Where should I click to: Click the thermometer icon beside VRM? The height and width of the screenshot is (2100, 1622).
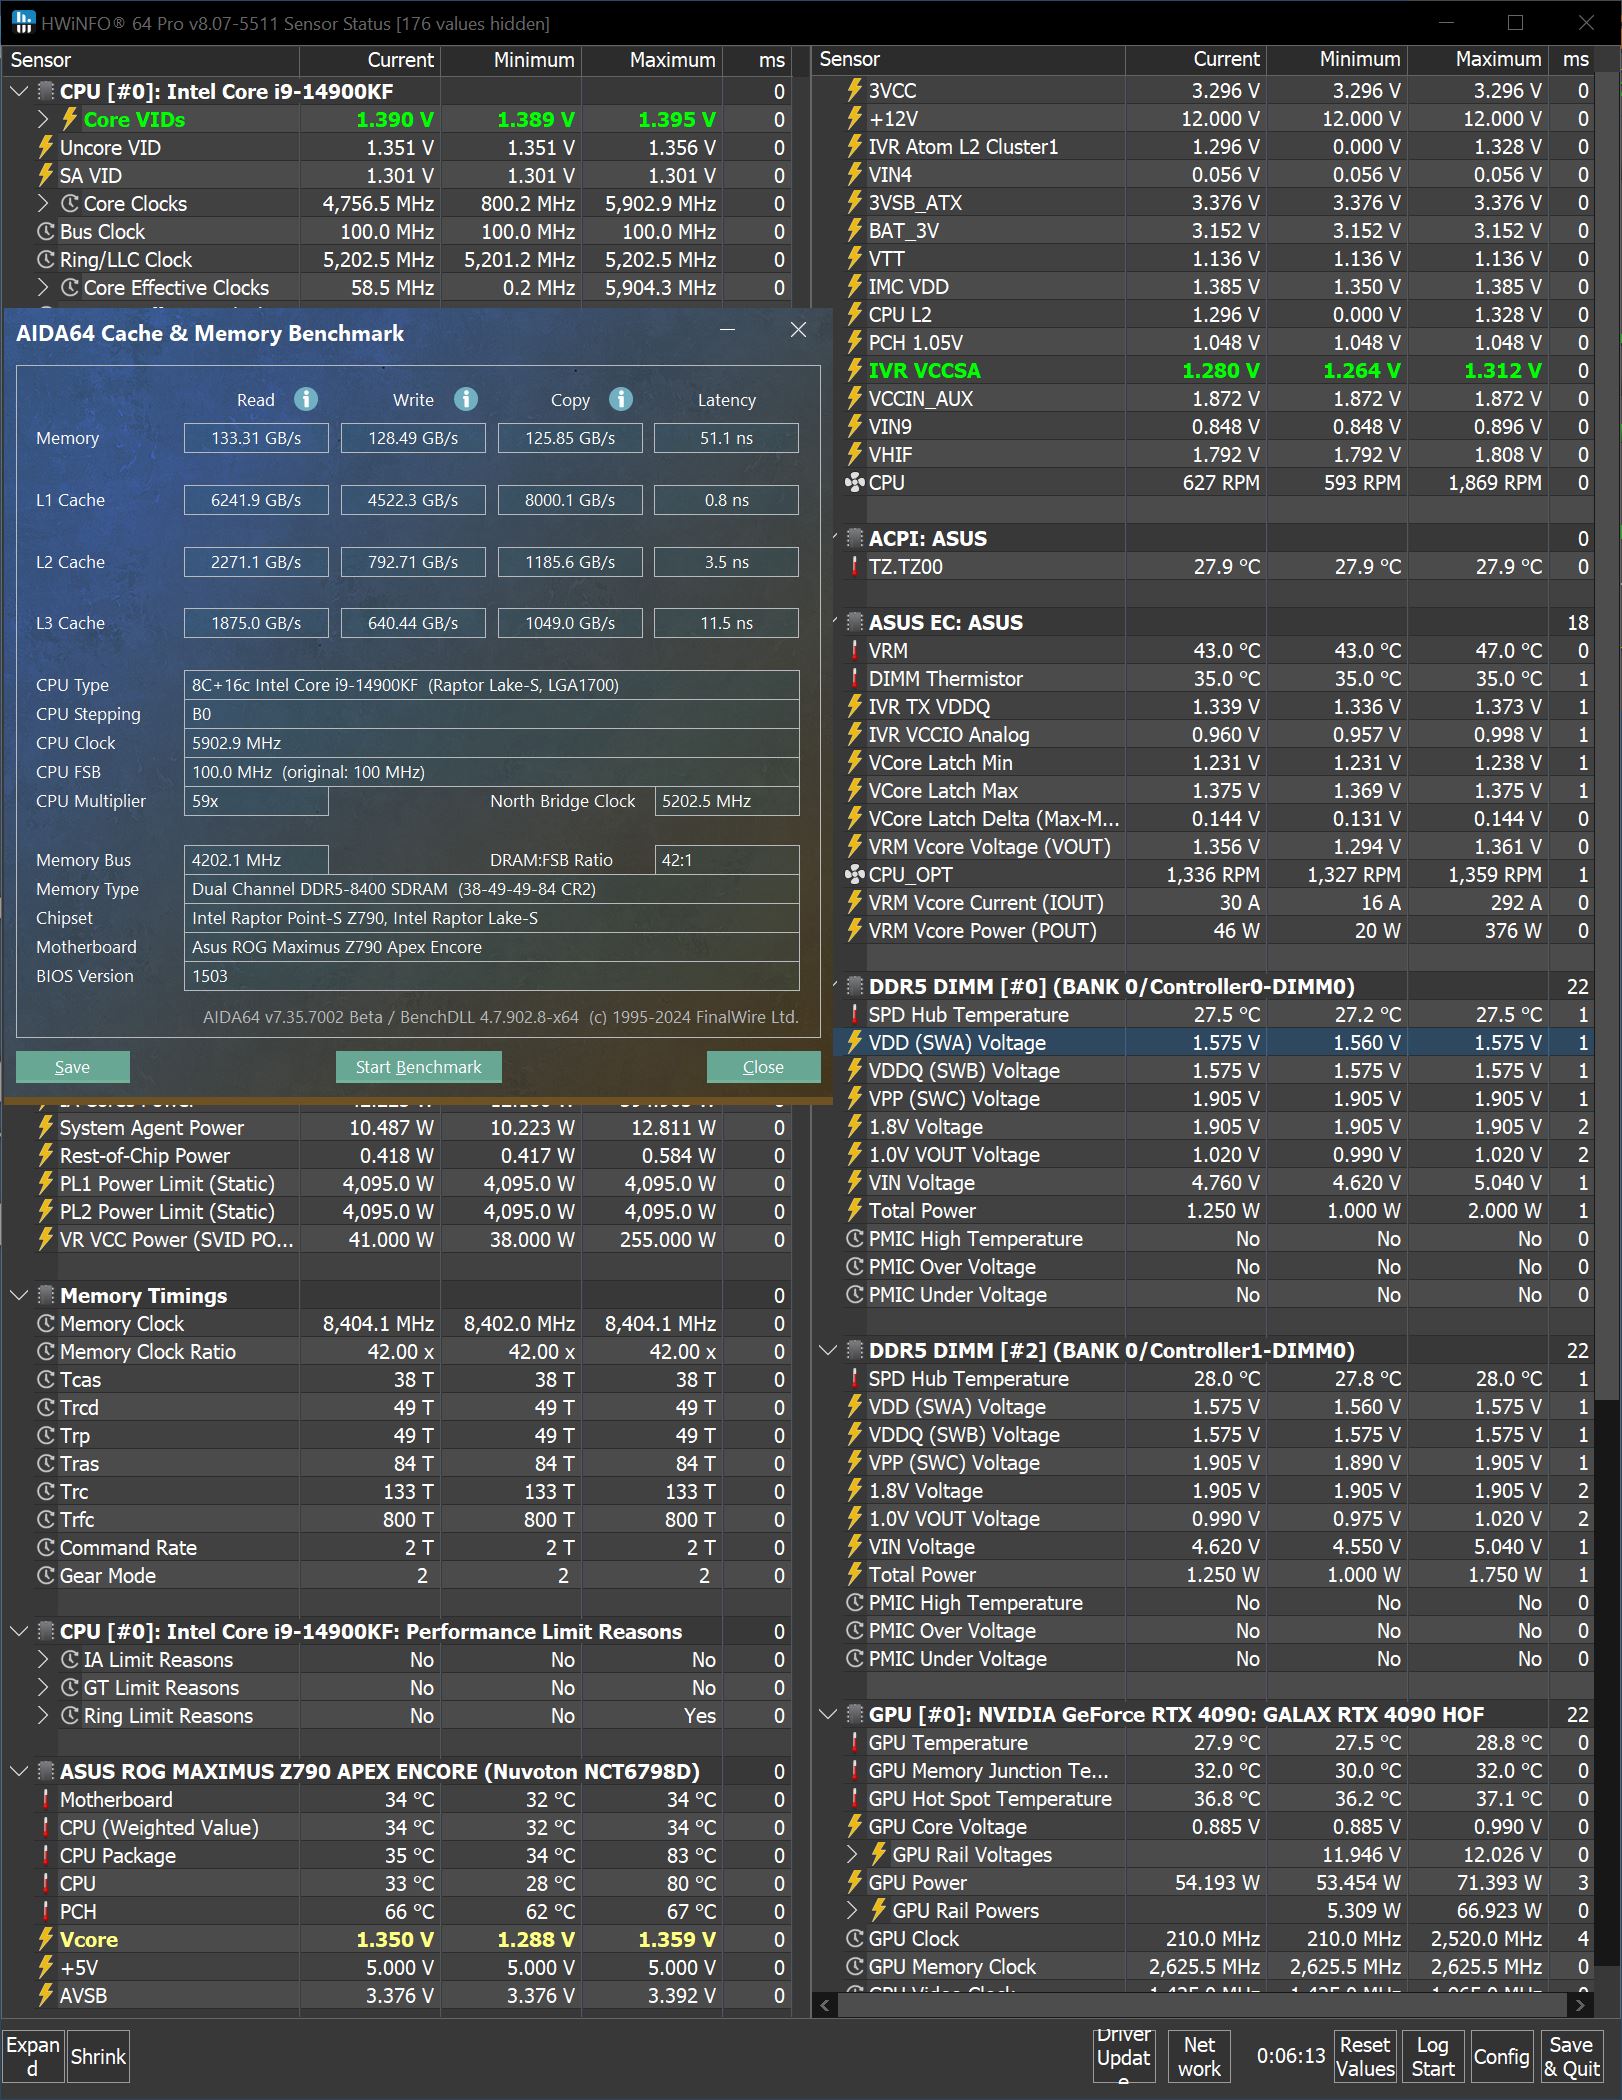(855, 650)
